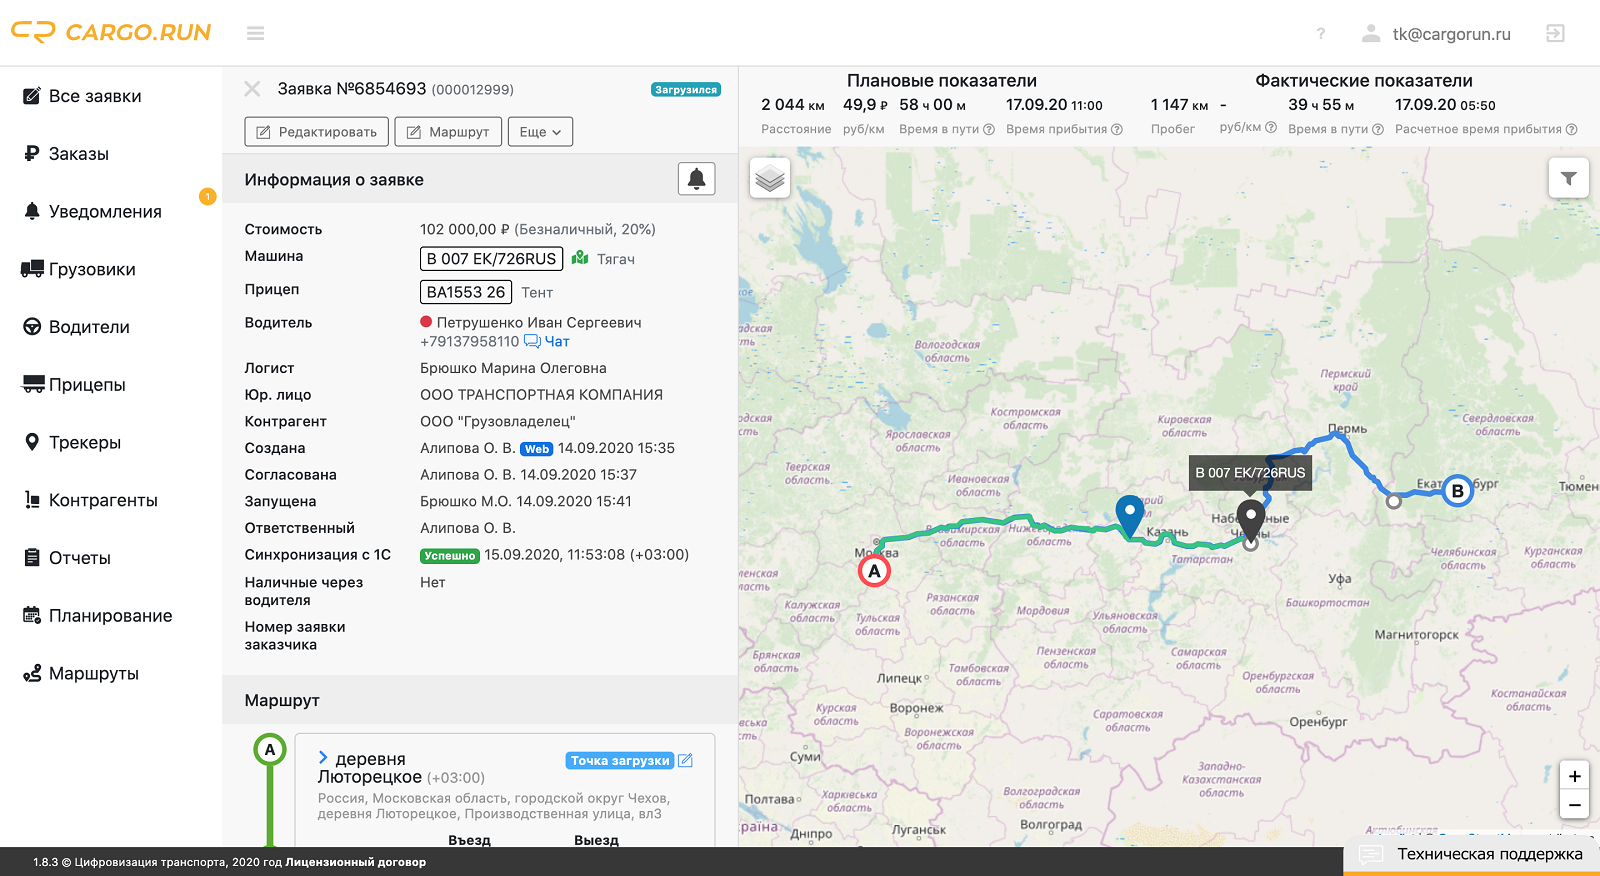The image size is (1600, 876).
Task: Click the notification bell button
Action: click(x=697, y=179)
